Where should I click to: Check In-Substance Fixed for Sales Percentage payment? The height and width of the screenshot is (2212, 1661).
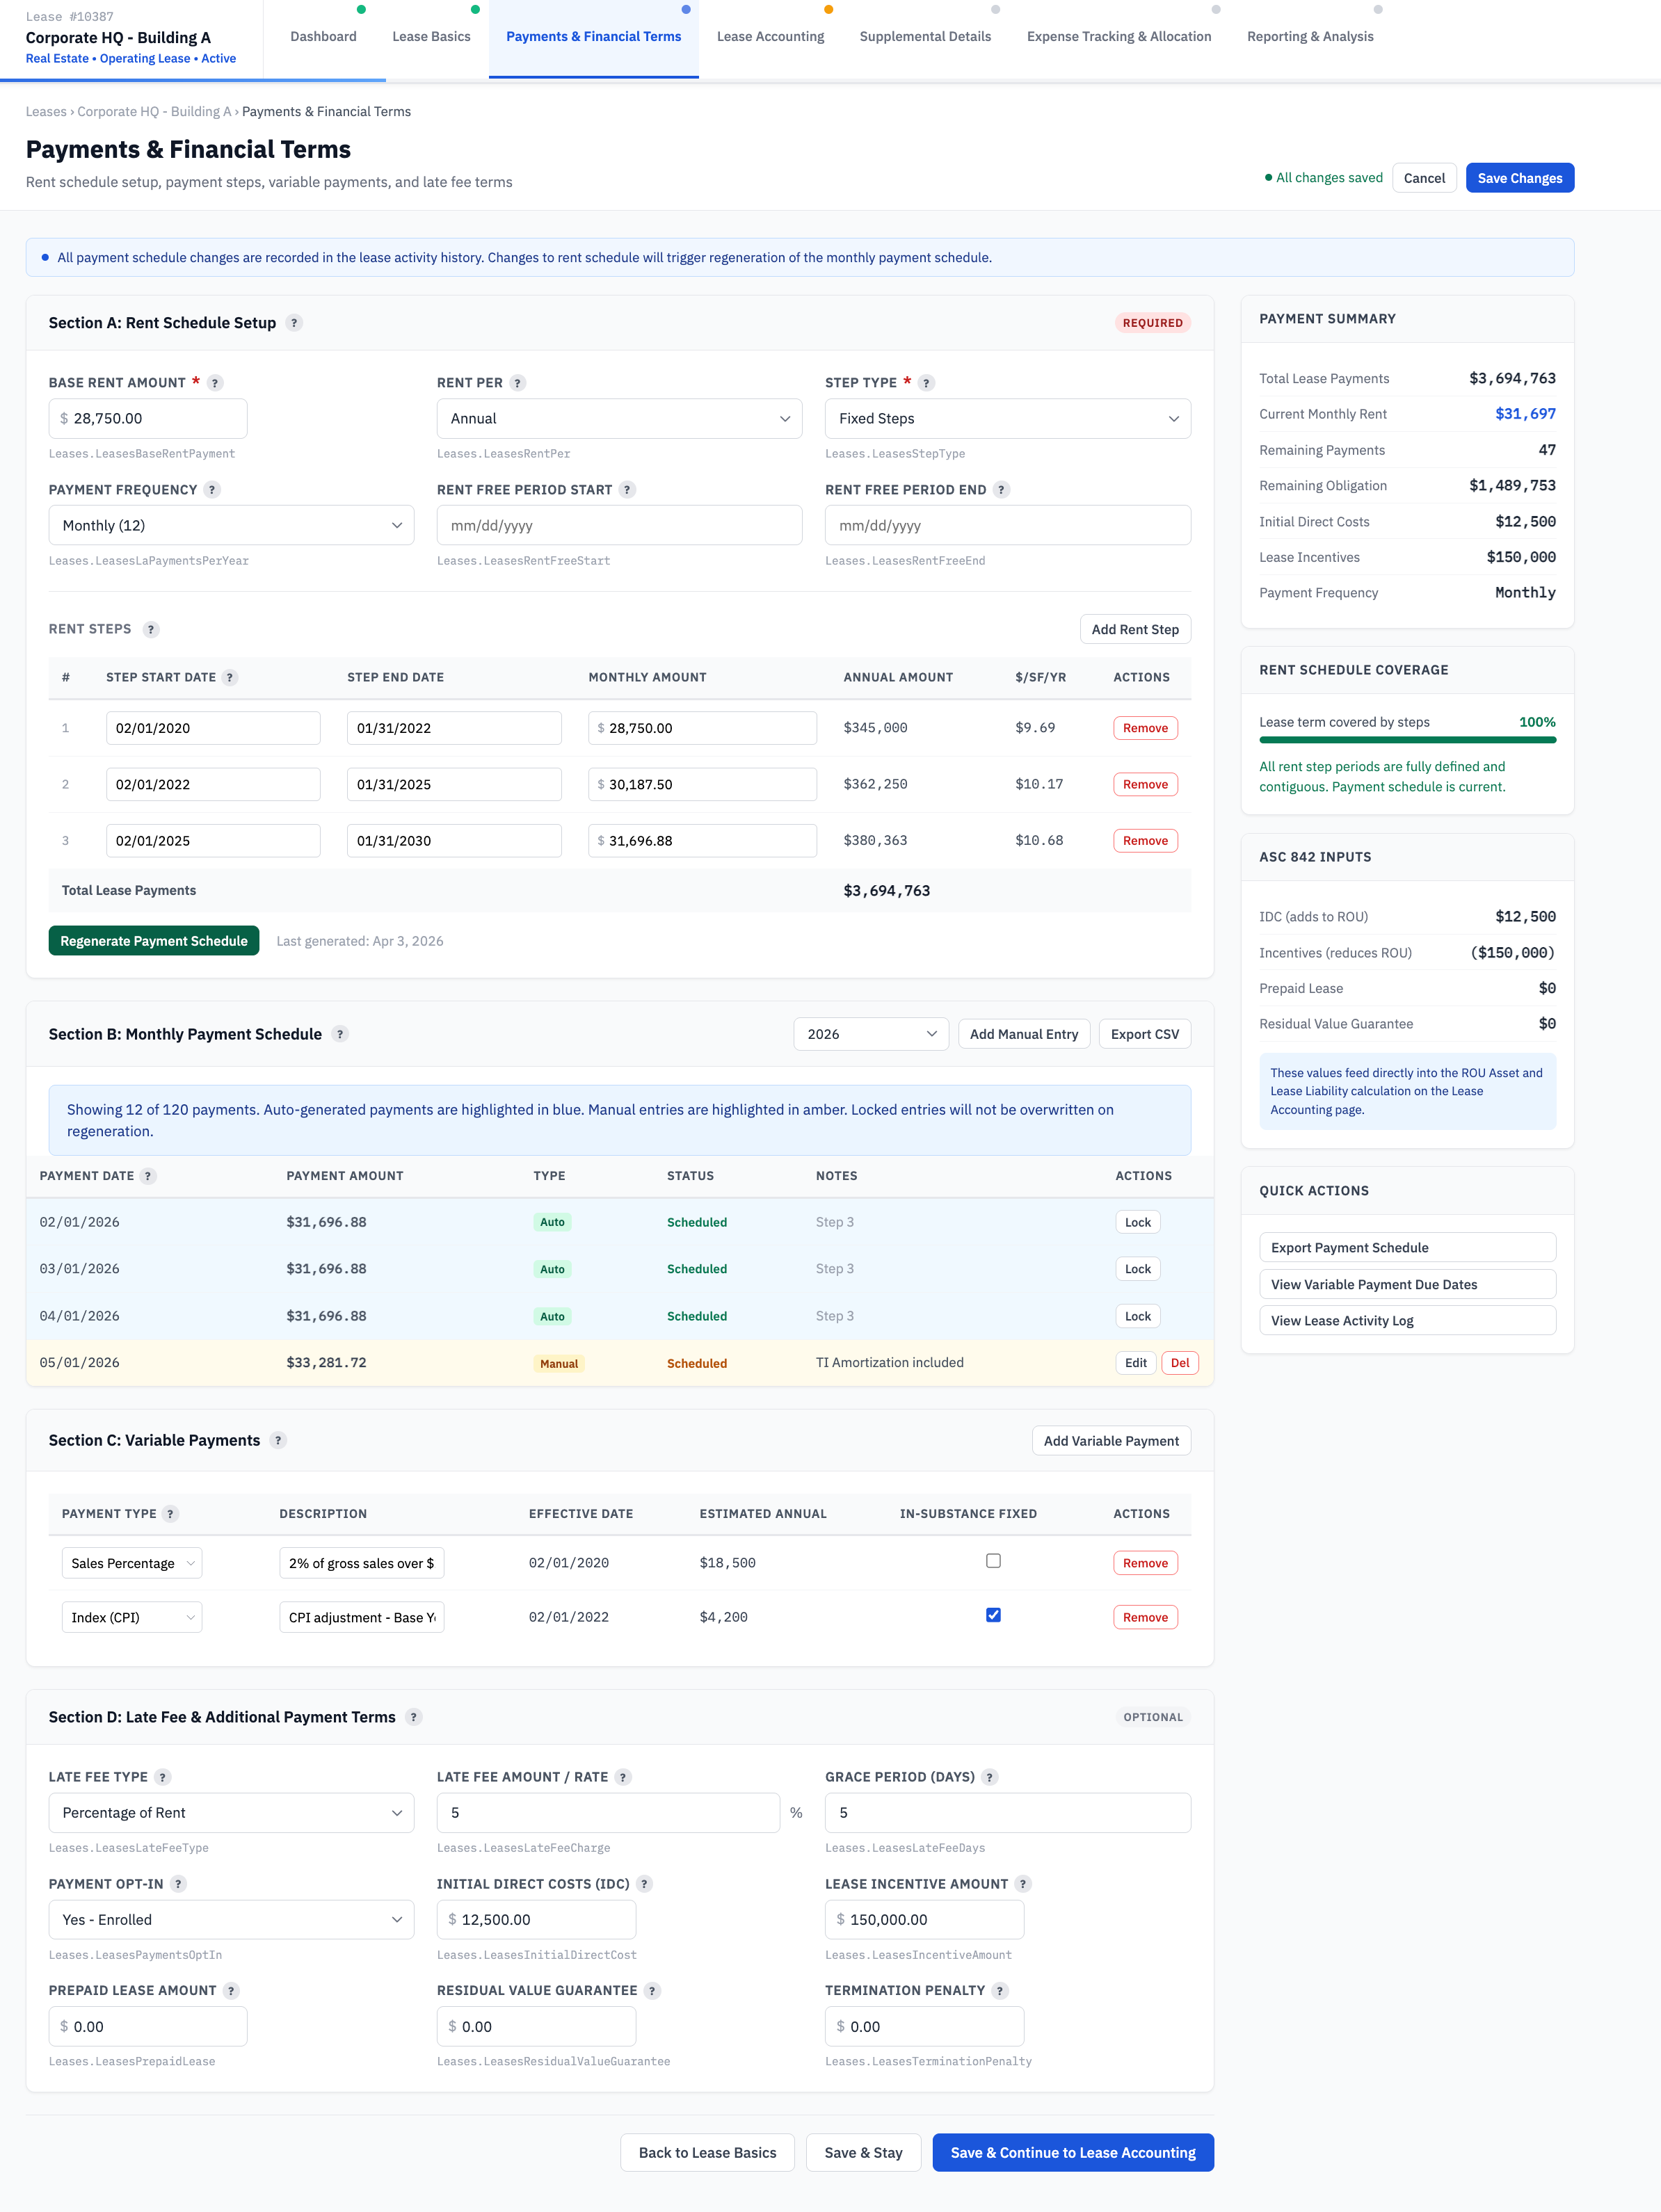click(x=993, y=1560)
